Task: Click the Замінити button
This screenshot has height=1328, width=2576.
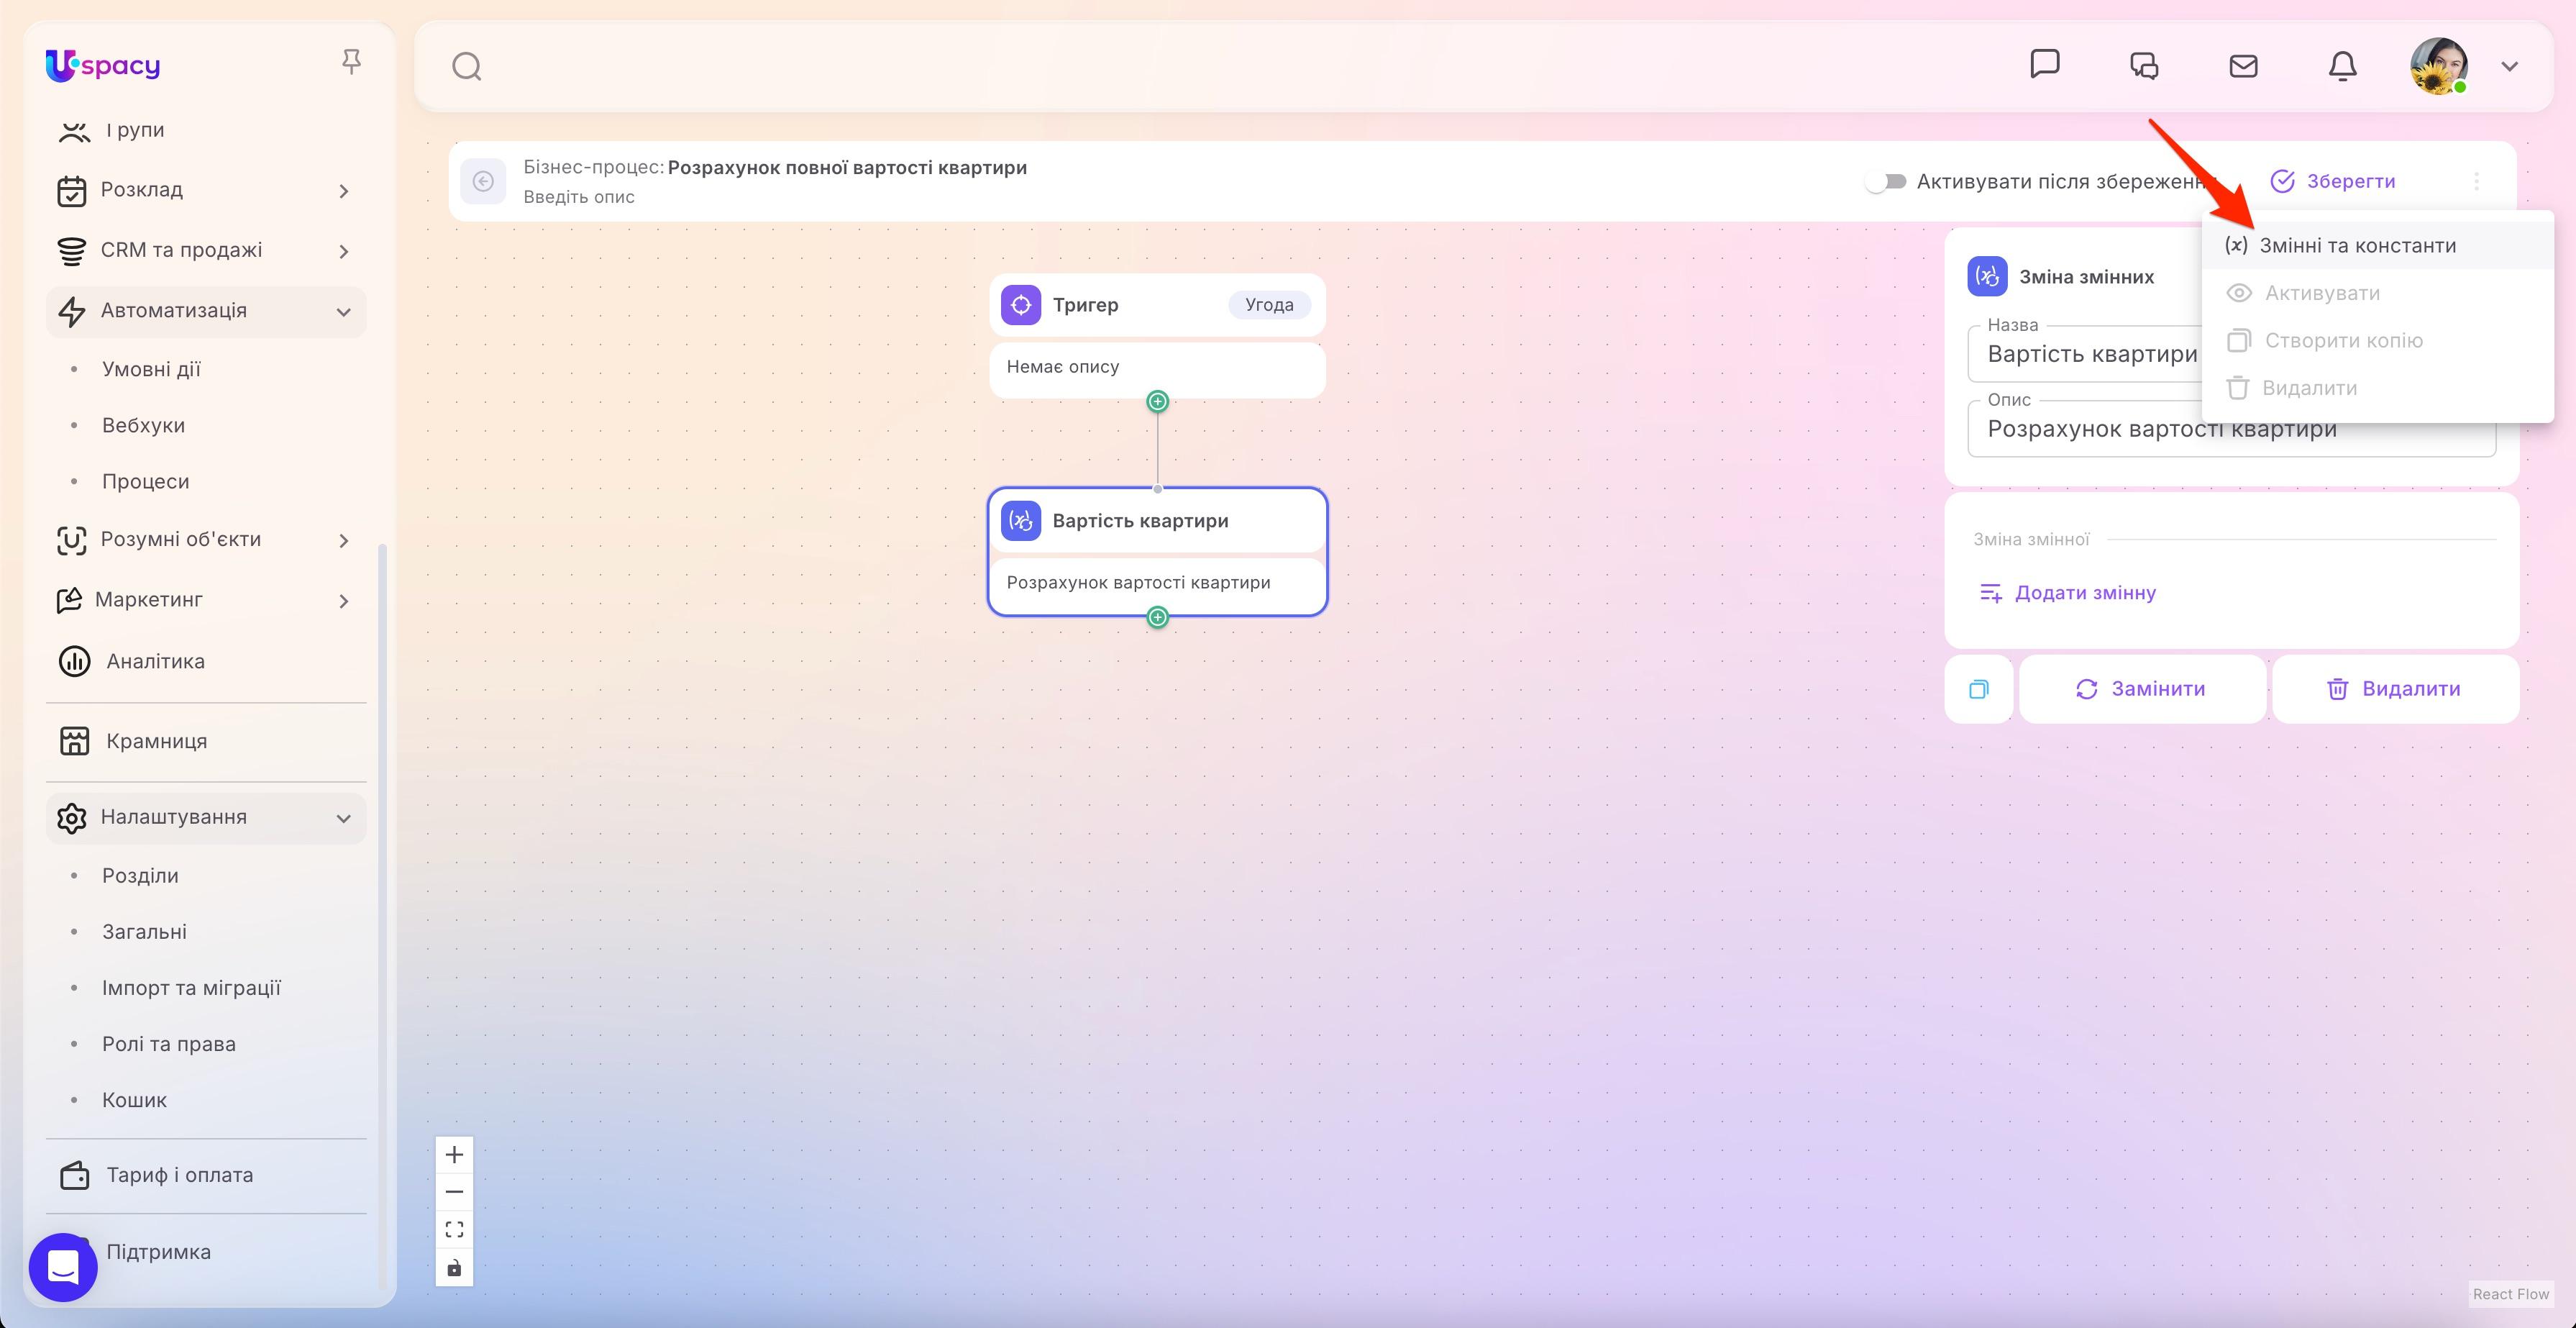Action: pos(2142,689)
